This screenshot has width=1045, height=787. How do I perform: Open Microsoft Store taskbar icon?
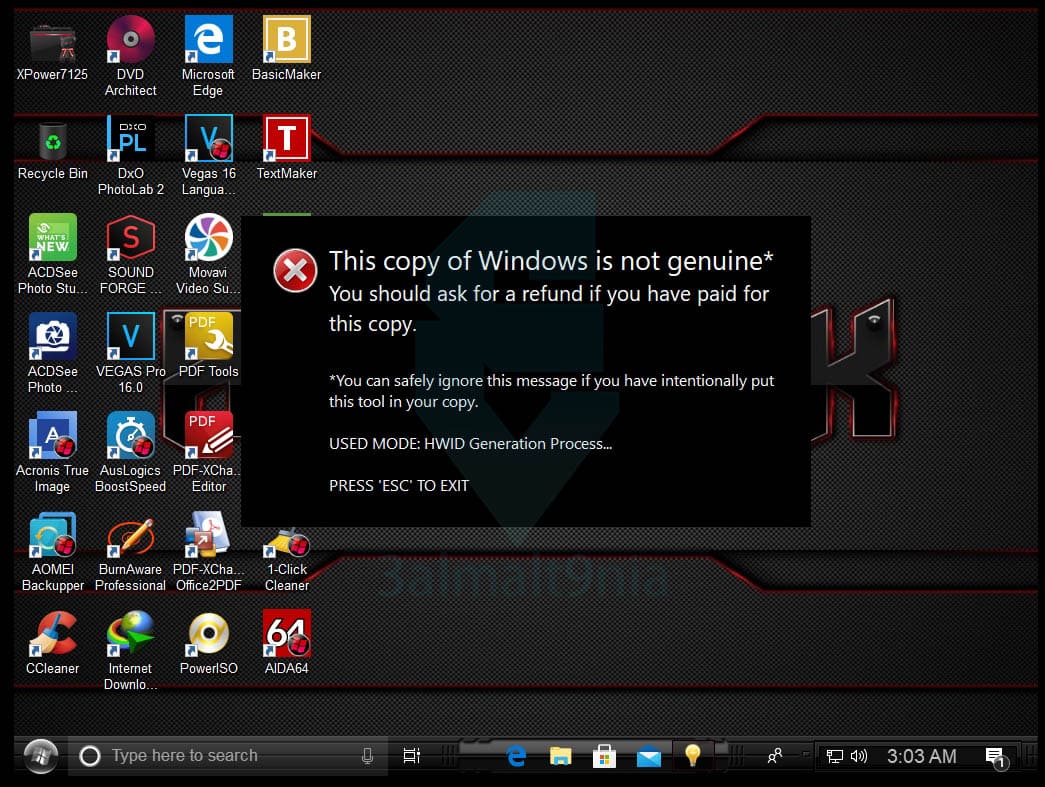point(604,756)
